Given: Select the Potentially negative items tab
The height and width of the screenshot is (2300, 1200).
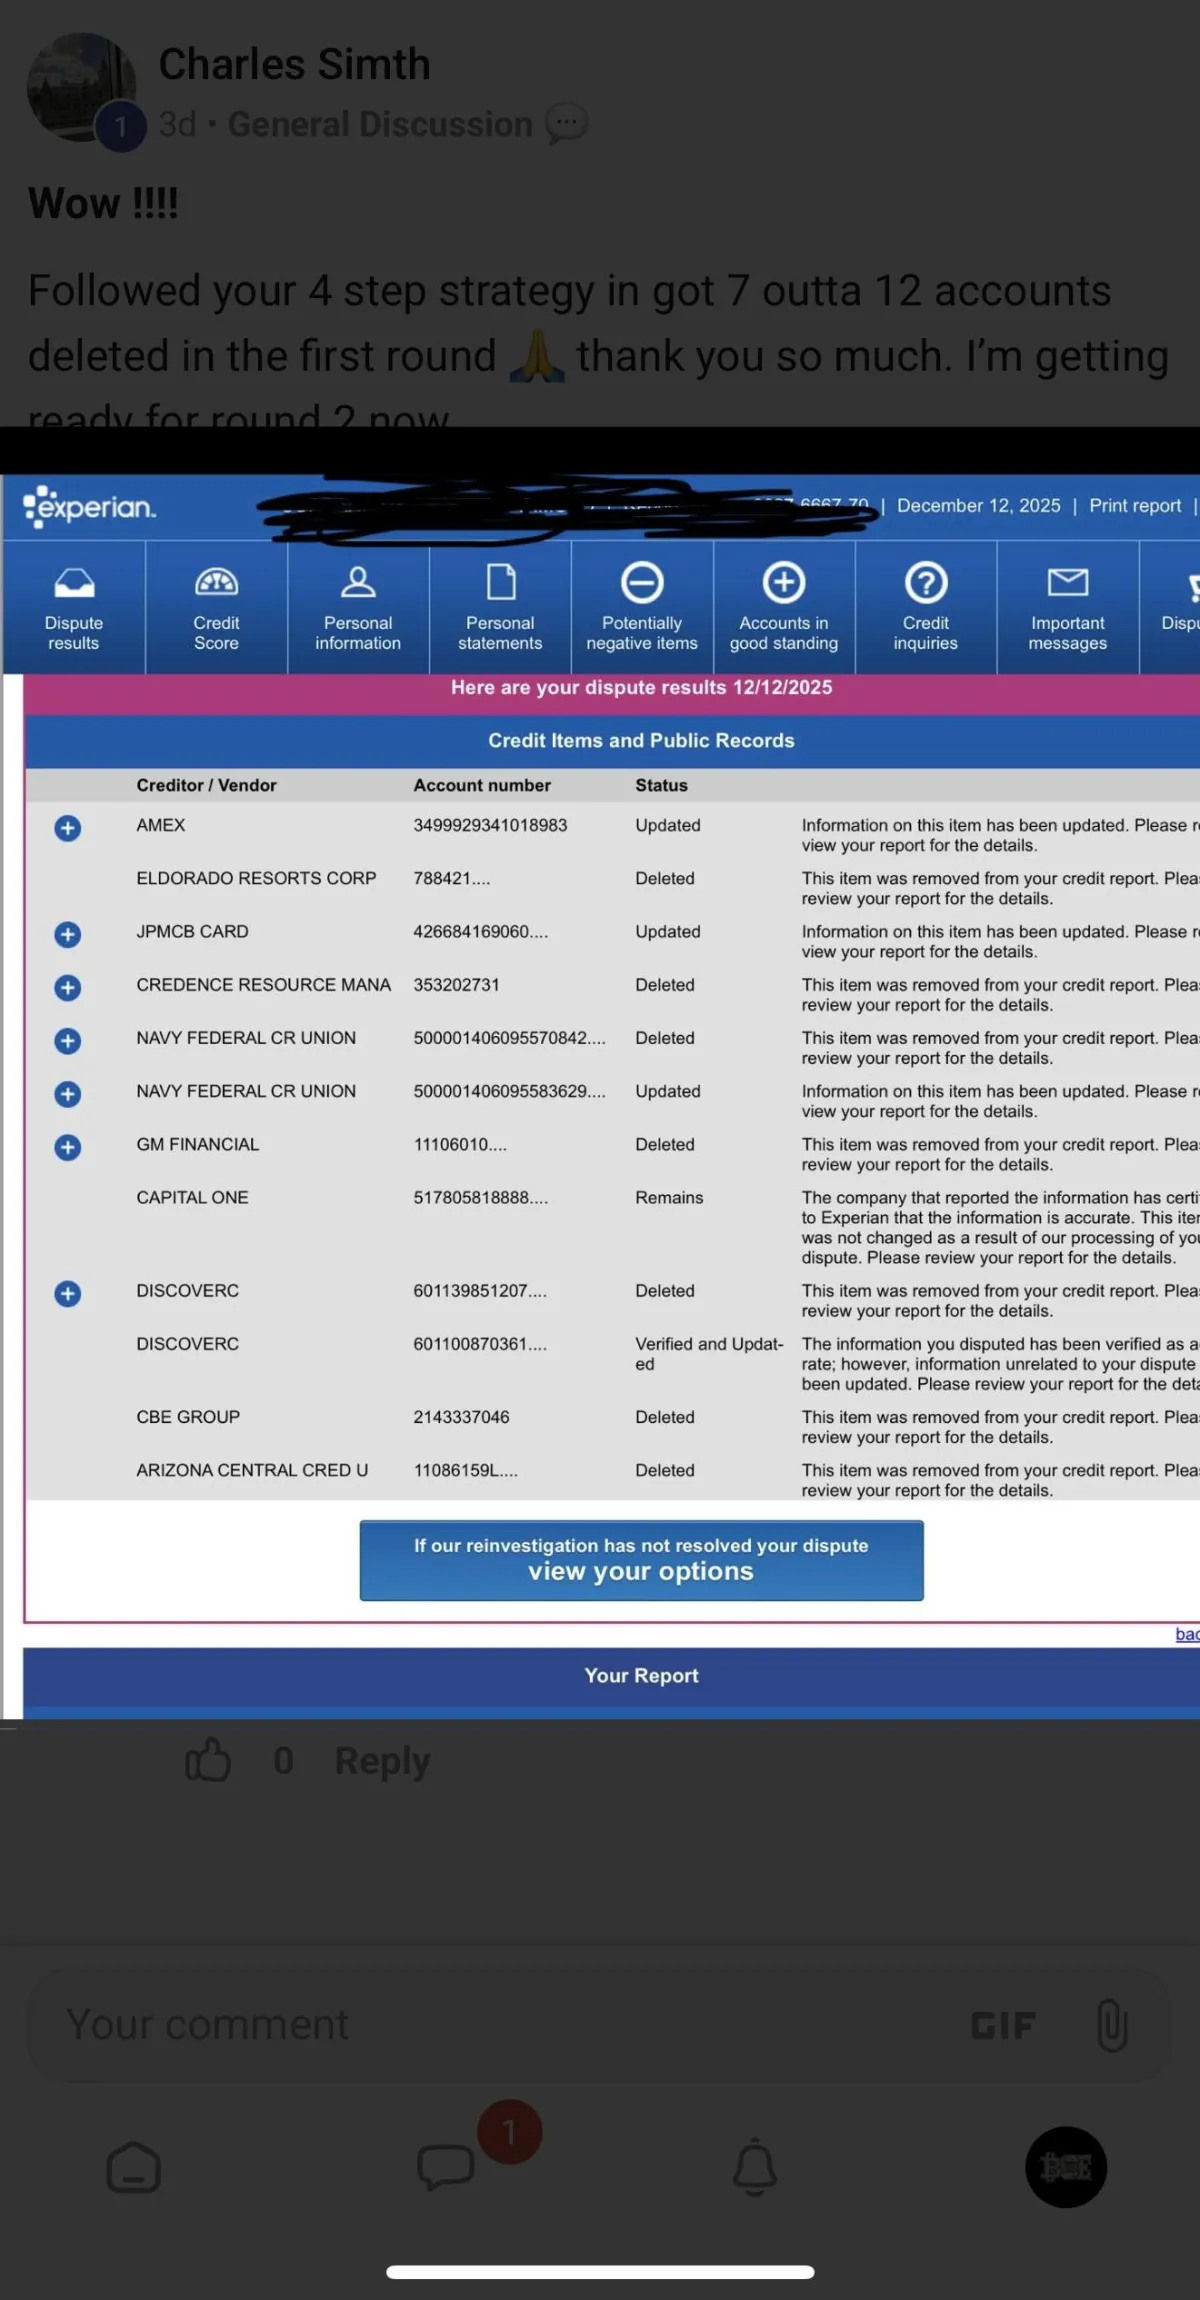Looking at the screenshot, I should click(642, 607).
